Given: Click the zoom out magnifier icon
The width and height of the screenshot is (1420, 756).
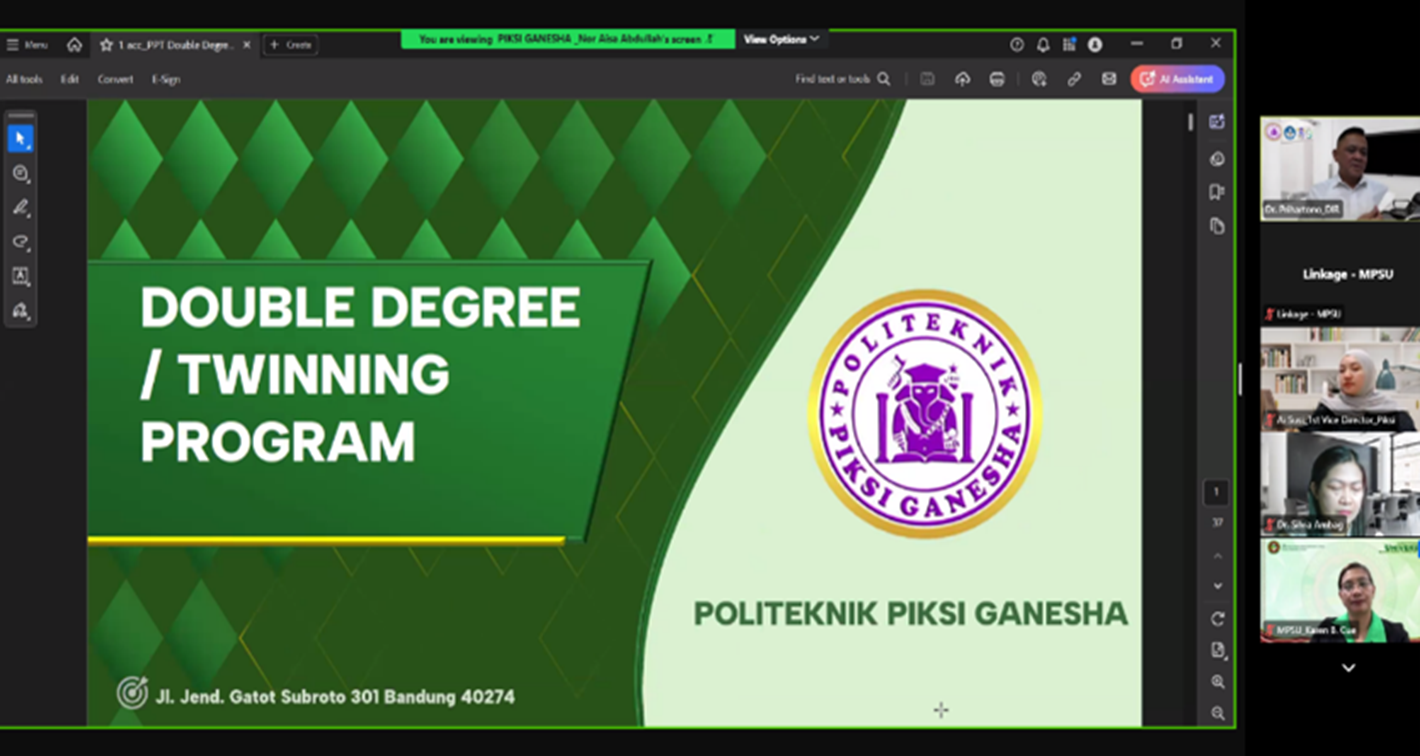Looking at the screenshot, I should click(1217, 713).
